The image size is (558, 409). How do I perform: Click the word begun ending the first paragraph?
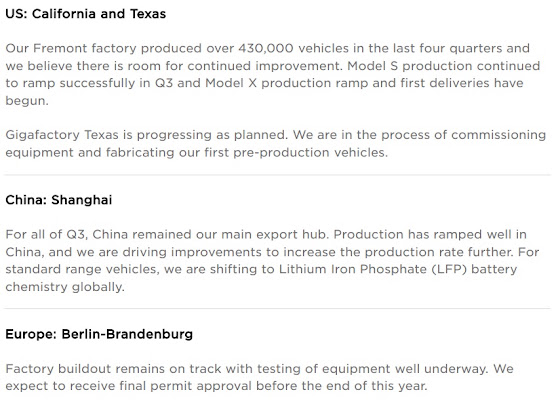click(27, 101)
